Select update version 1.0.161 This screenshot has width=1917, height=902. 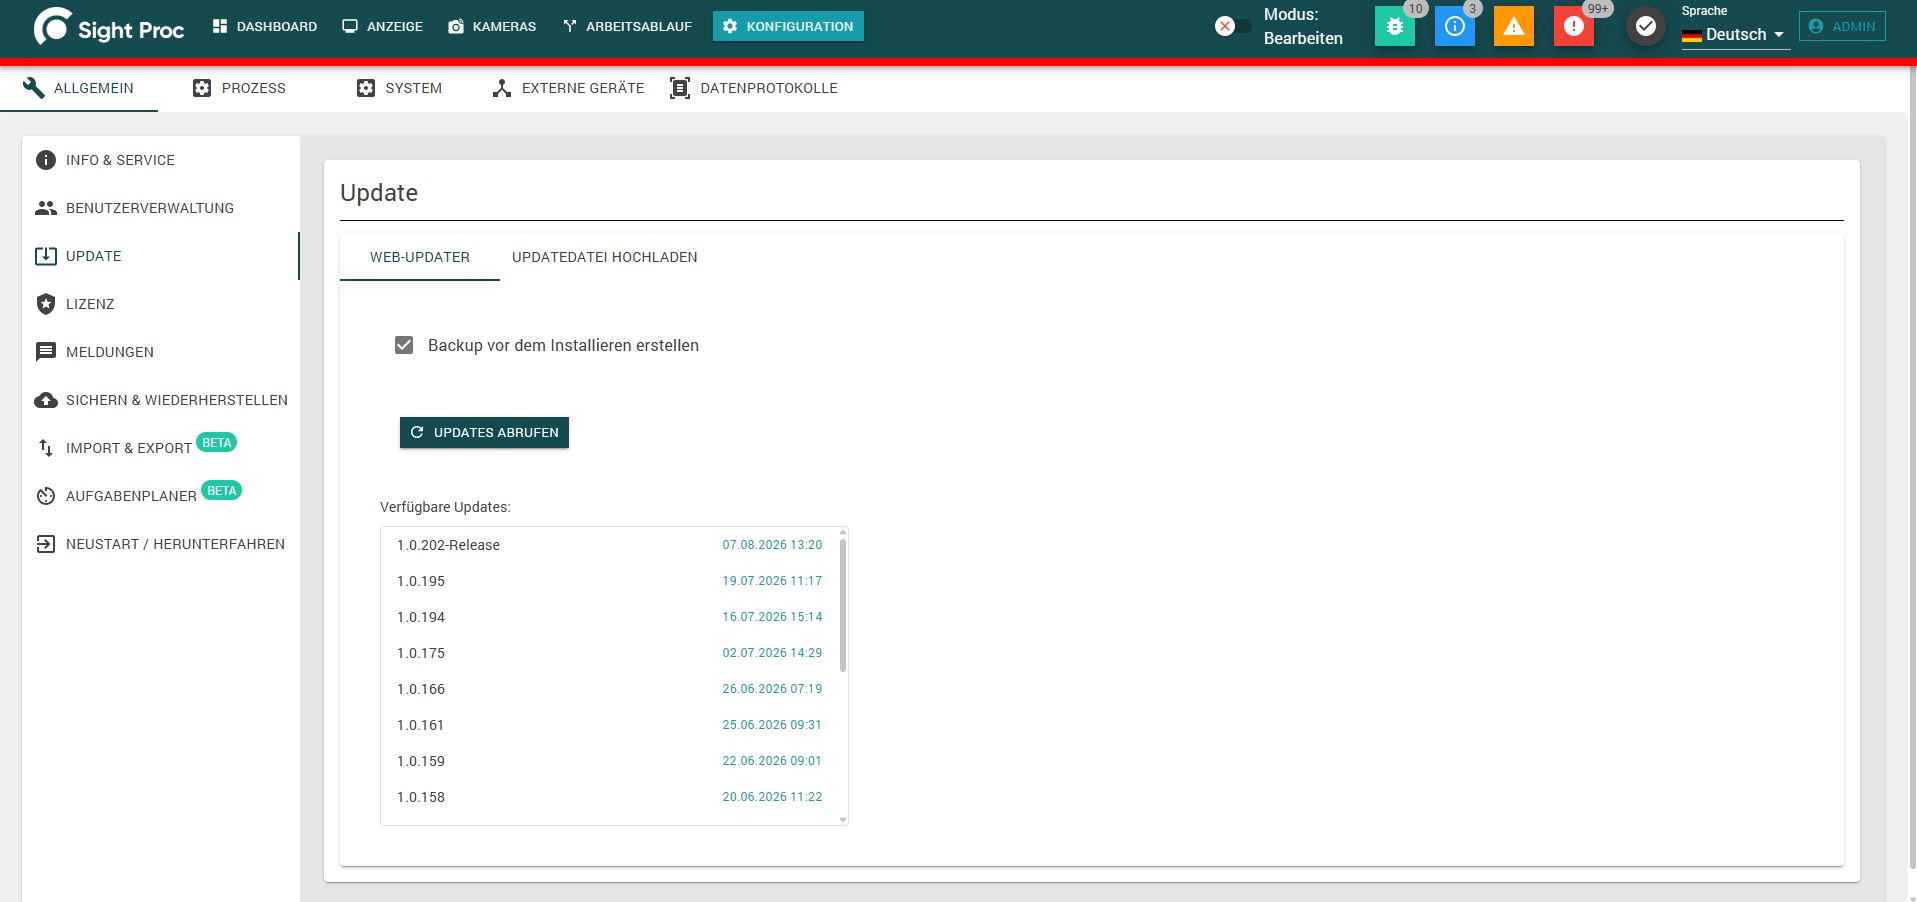pyautogui.click(x=610, y=725)
